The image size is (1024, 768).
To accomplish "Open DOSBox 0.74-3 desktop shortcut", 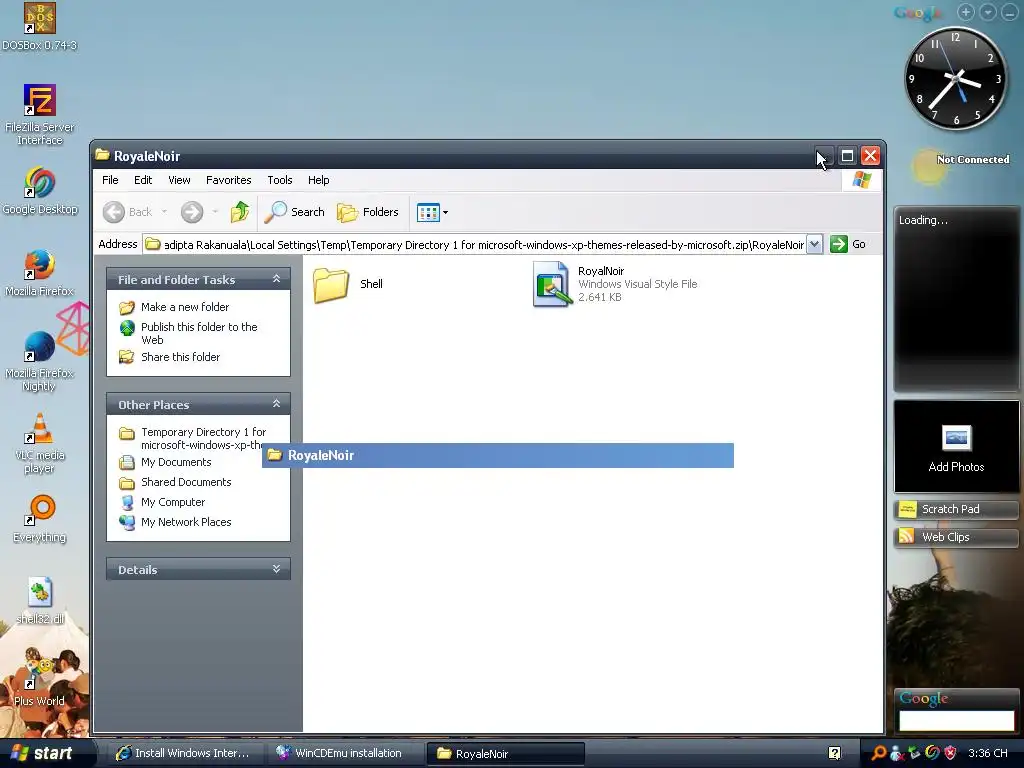I will coord(39,27).
